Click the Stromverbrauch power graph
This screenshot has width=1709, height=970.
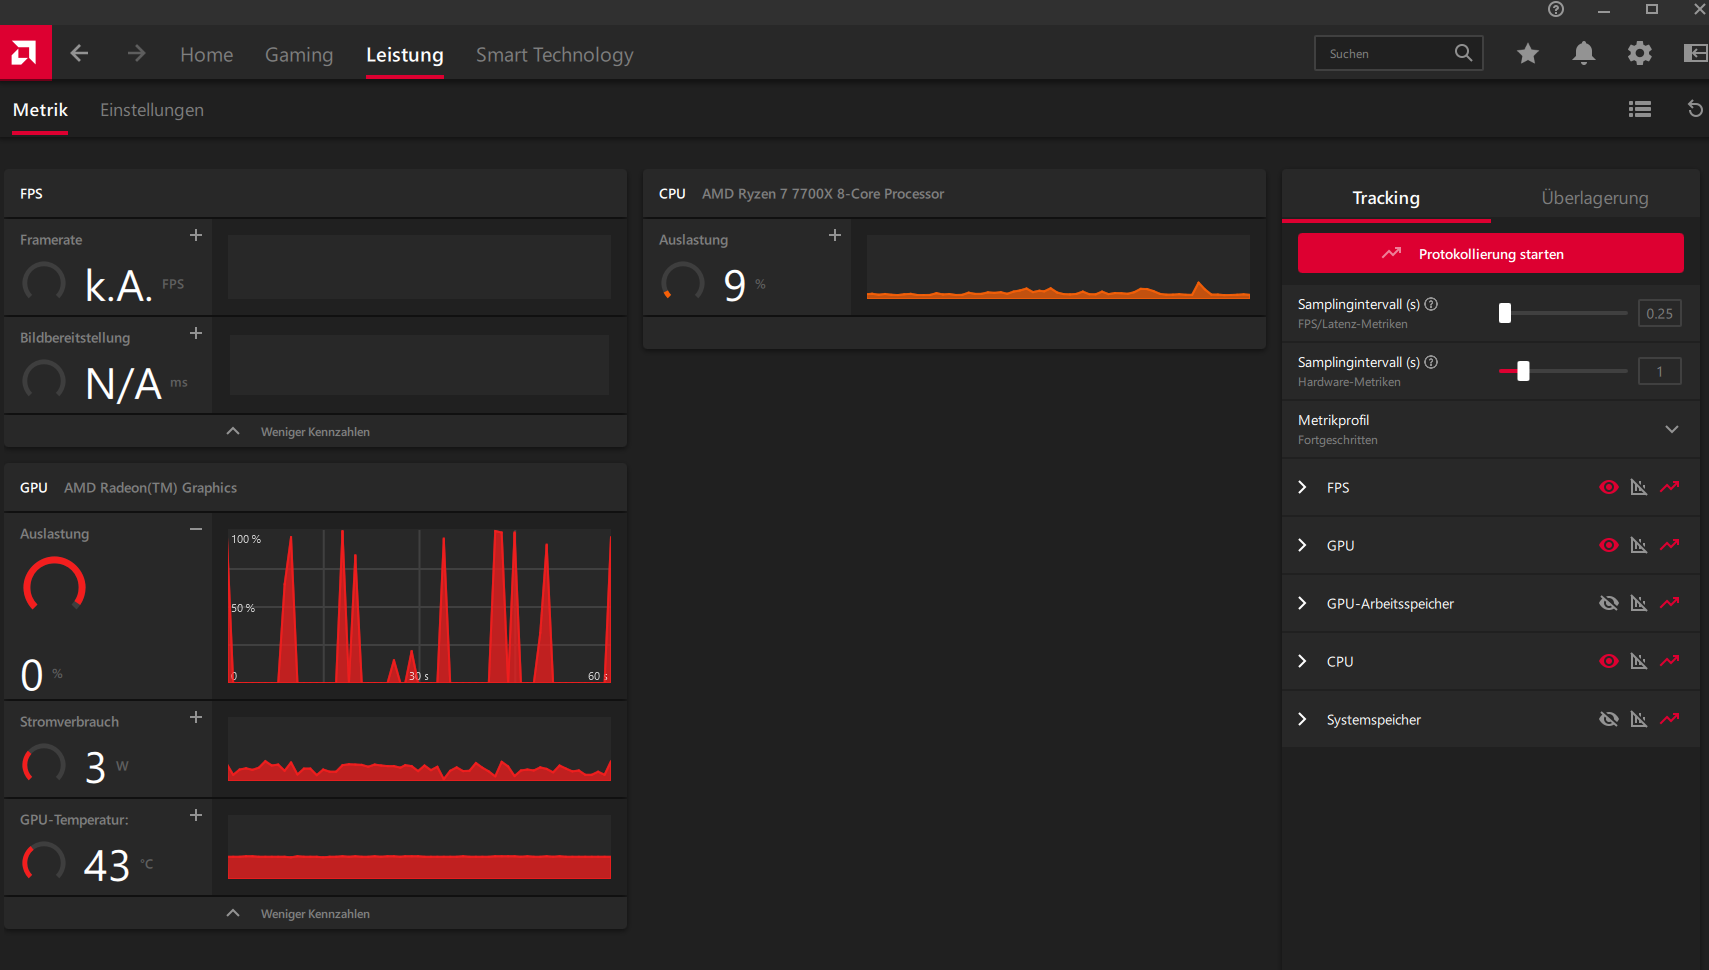(x=419, y=749)
